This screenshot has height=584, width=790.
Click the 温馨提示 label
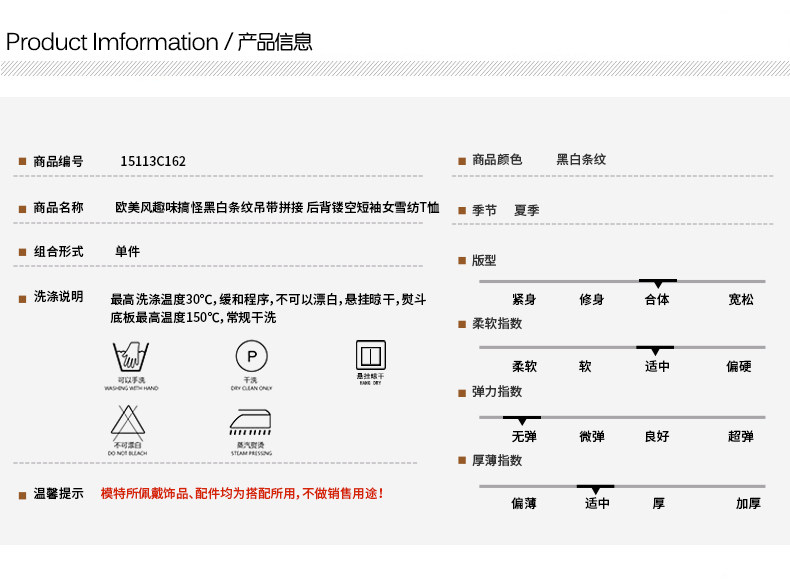point(58,493)
